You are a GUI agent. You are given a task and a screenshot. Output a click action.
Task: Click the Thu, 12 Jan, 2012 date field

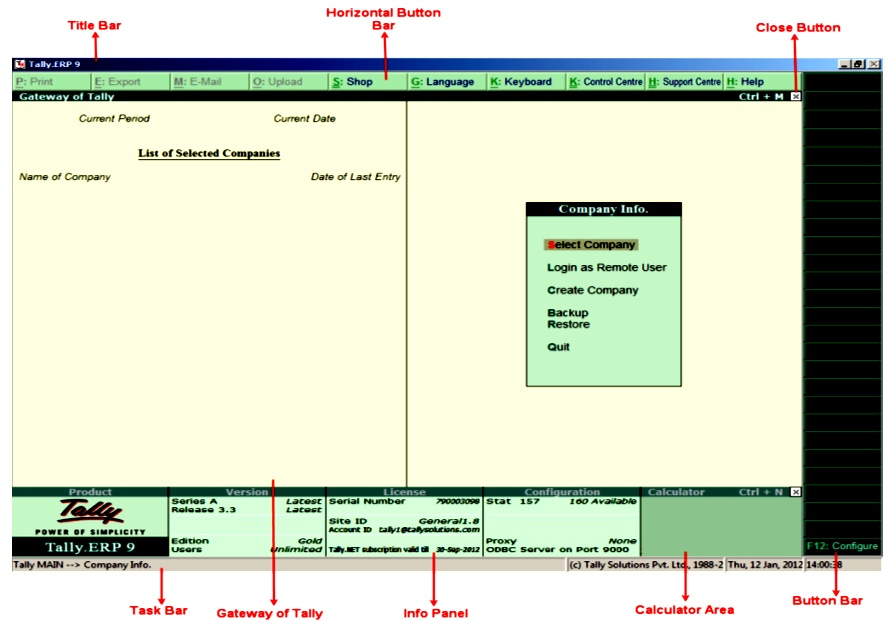pyautogui.click(x=765, y=565)
